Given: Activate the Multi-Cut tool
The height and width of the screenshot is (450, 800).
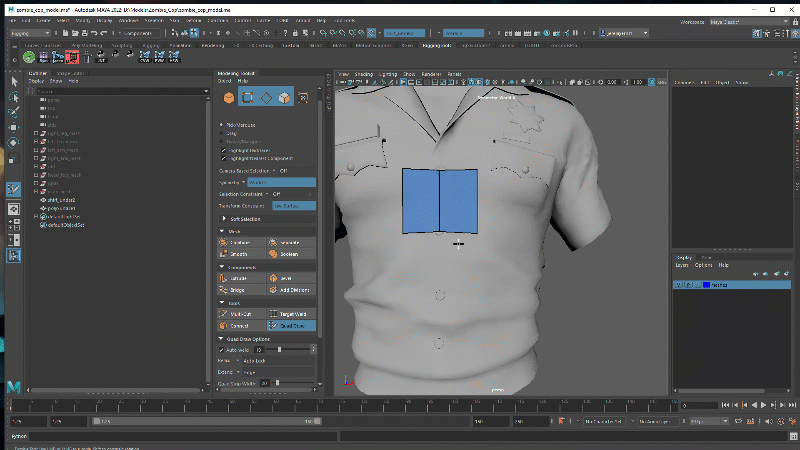Looking at the screenshot, I should pyautogui.click(x=243, y=313).
